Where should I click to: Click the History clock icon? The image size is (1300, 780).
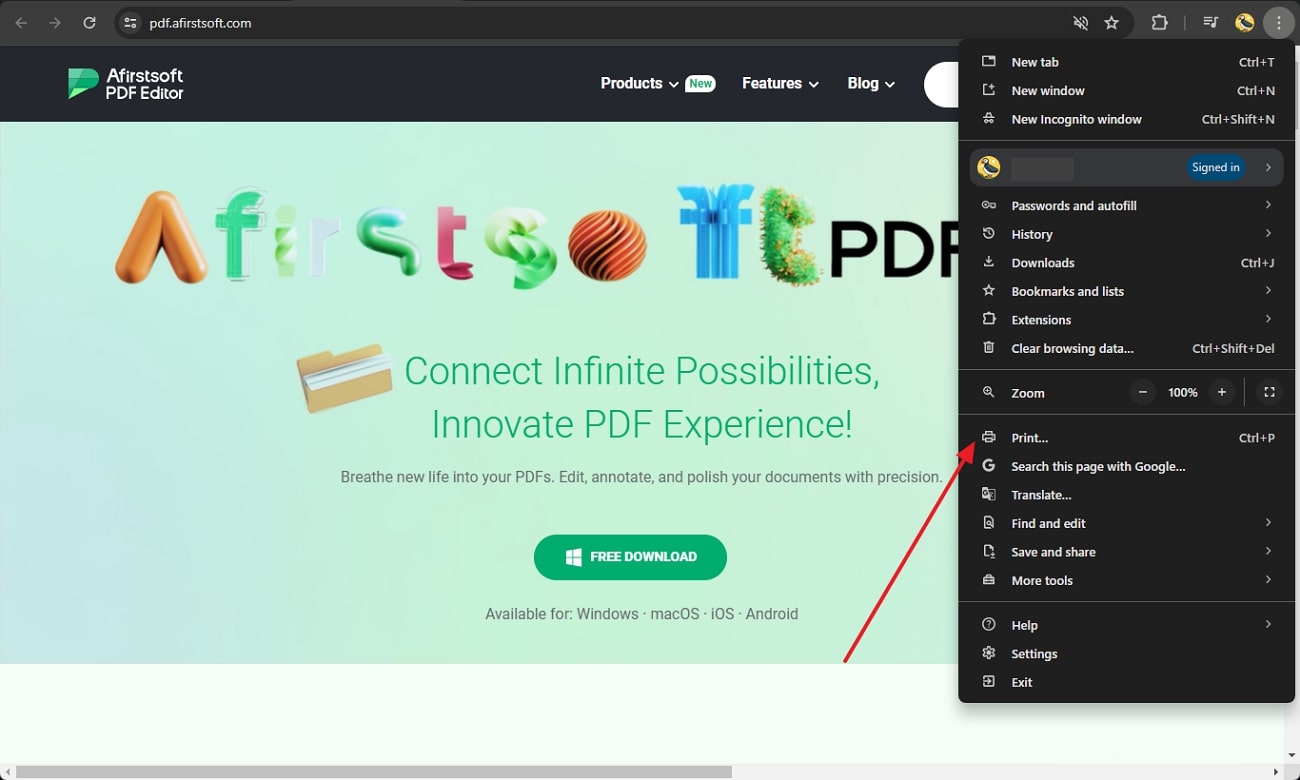(x=989, y=233)
